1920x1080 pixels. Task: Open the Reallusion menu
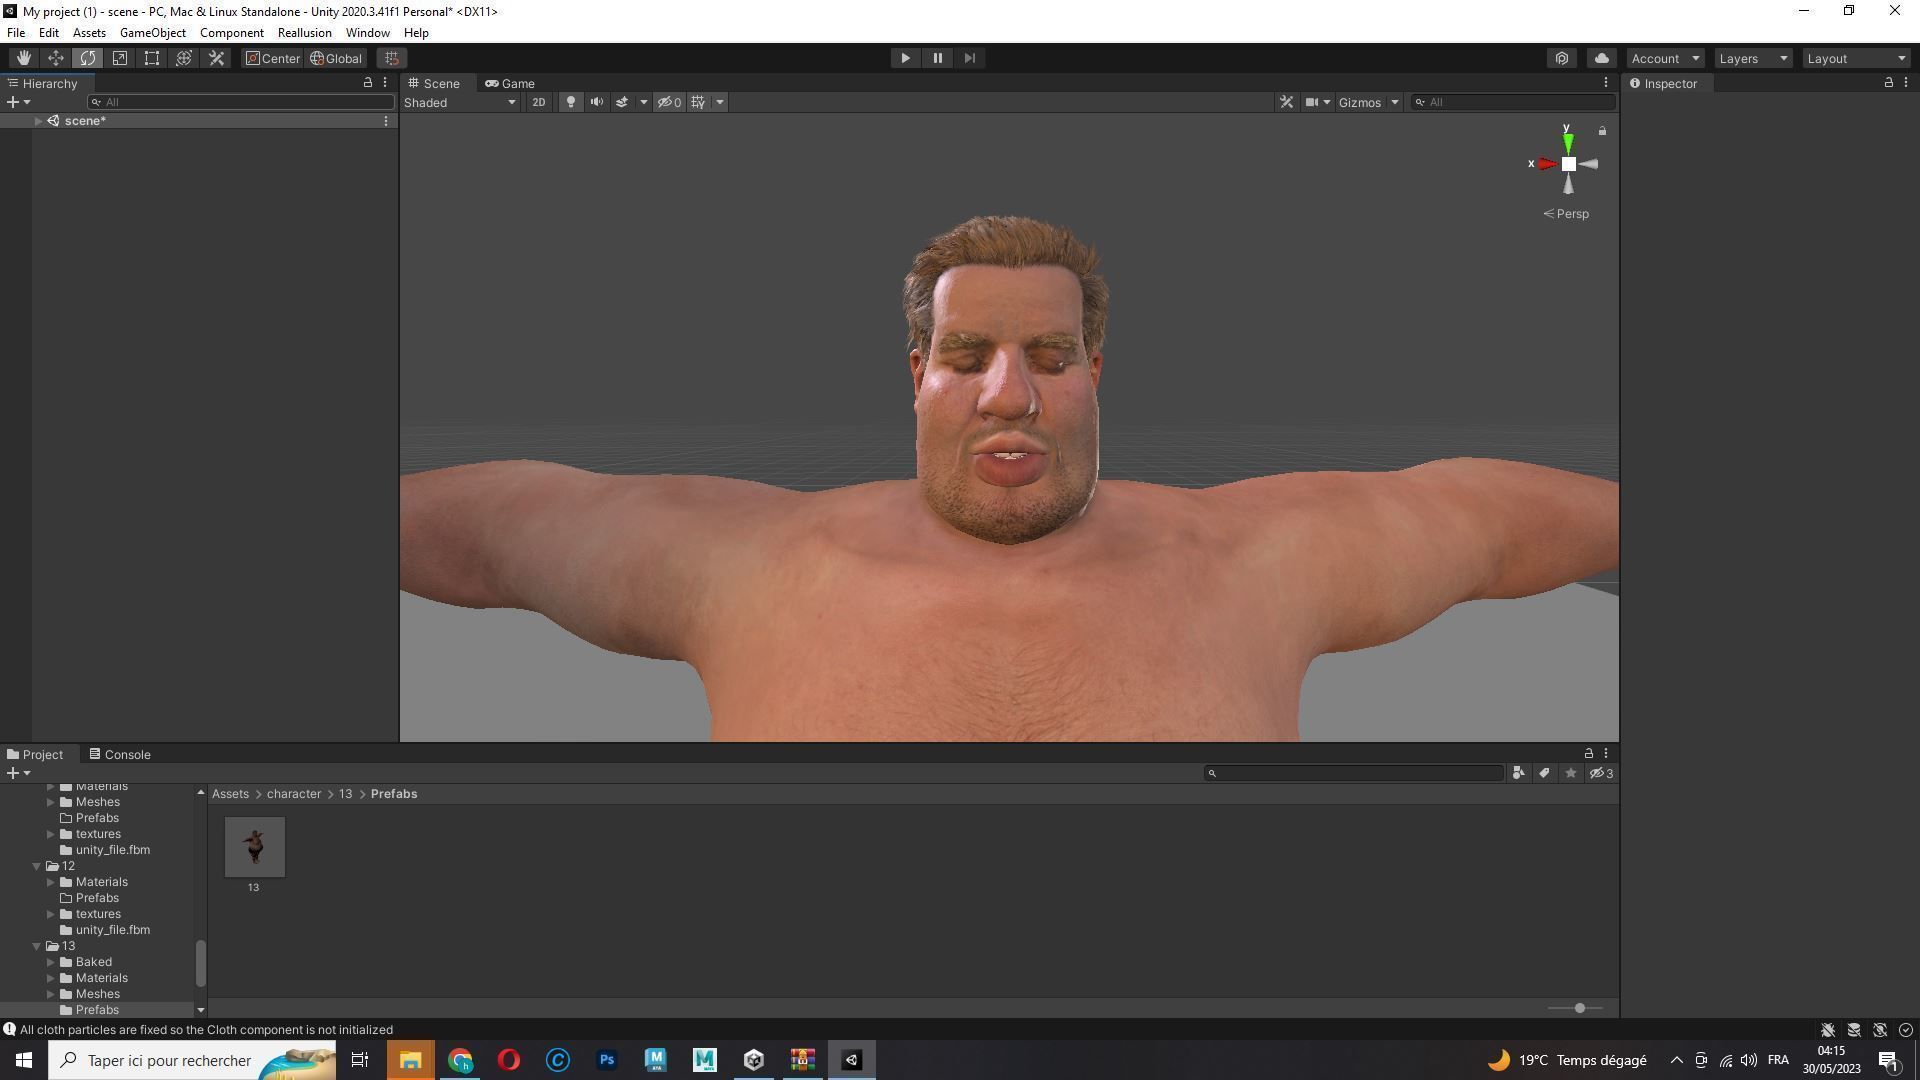click(x=305, y=33)
